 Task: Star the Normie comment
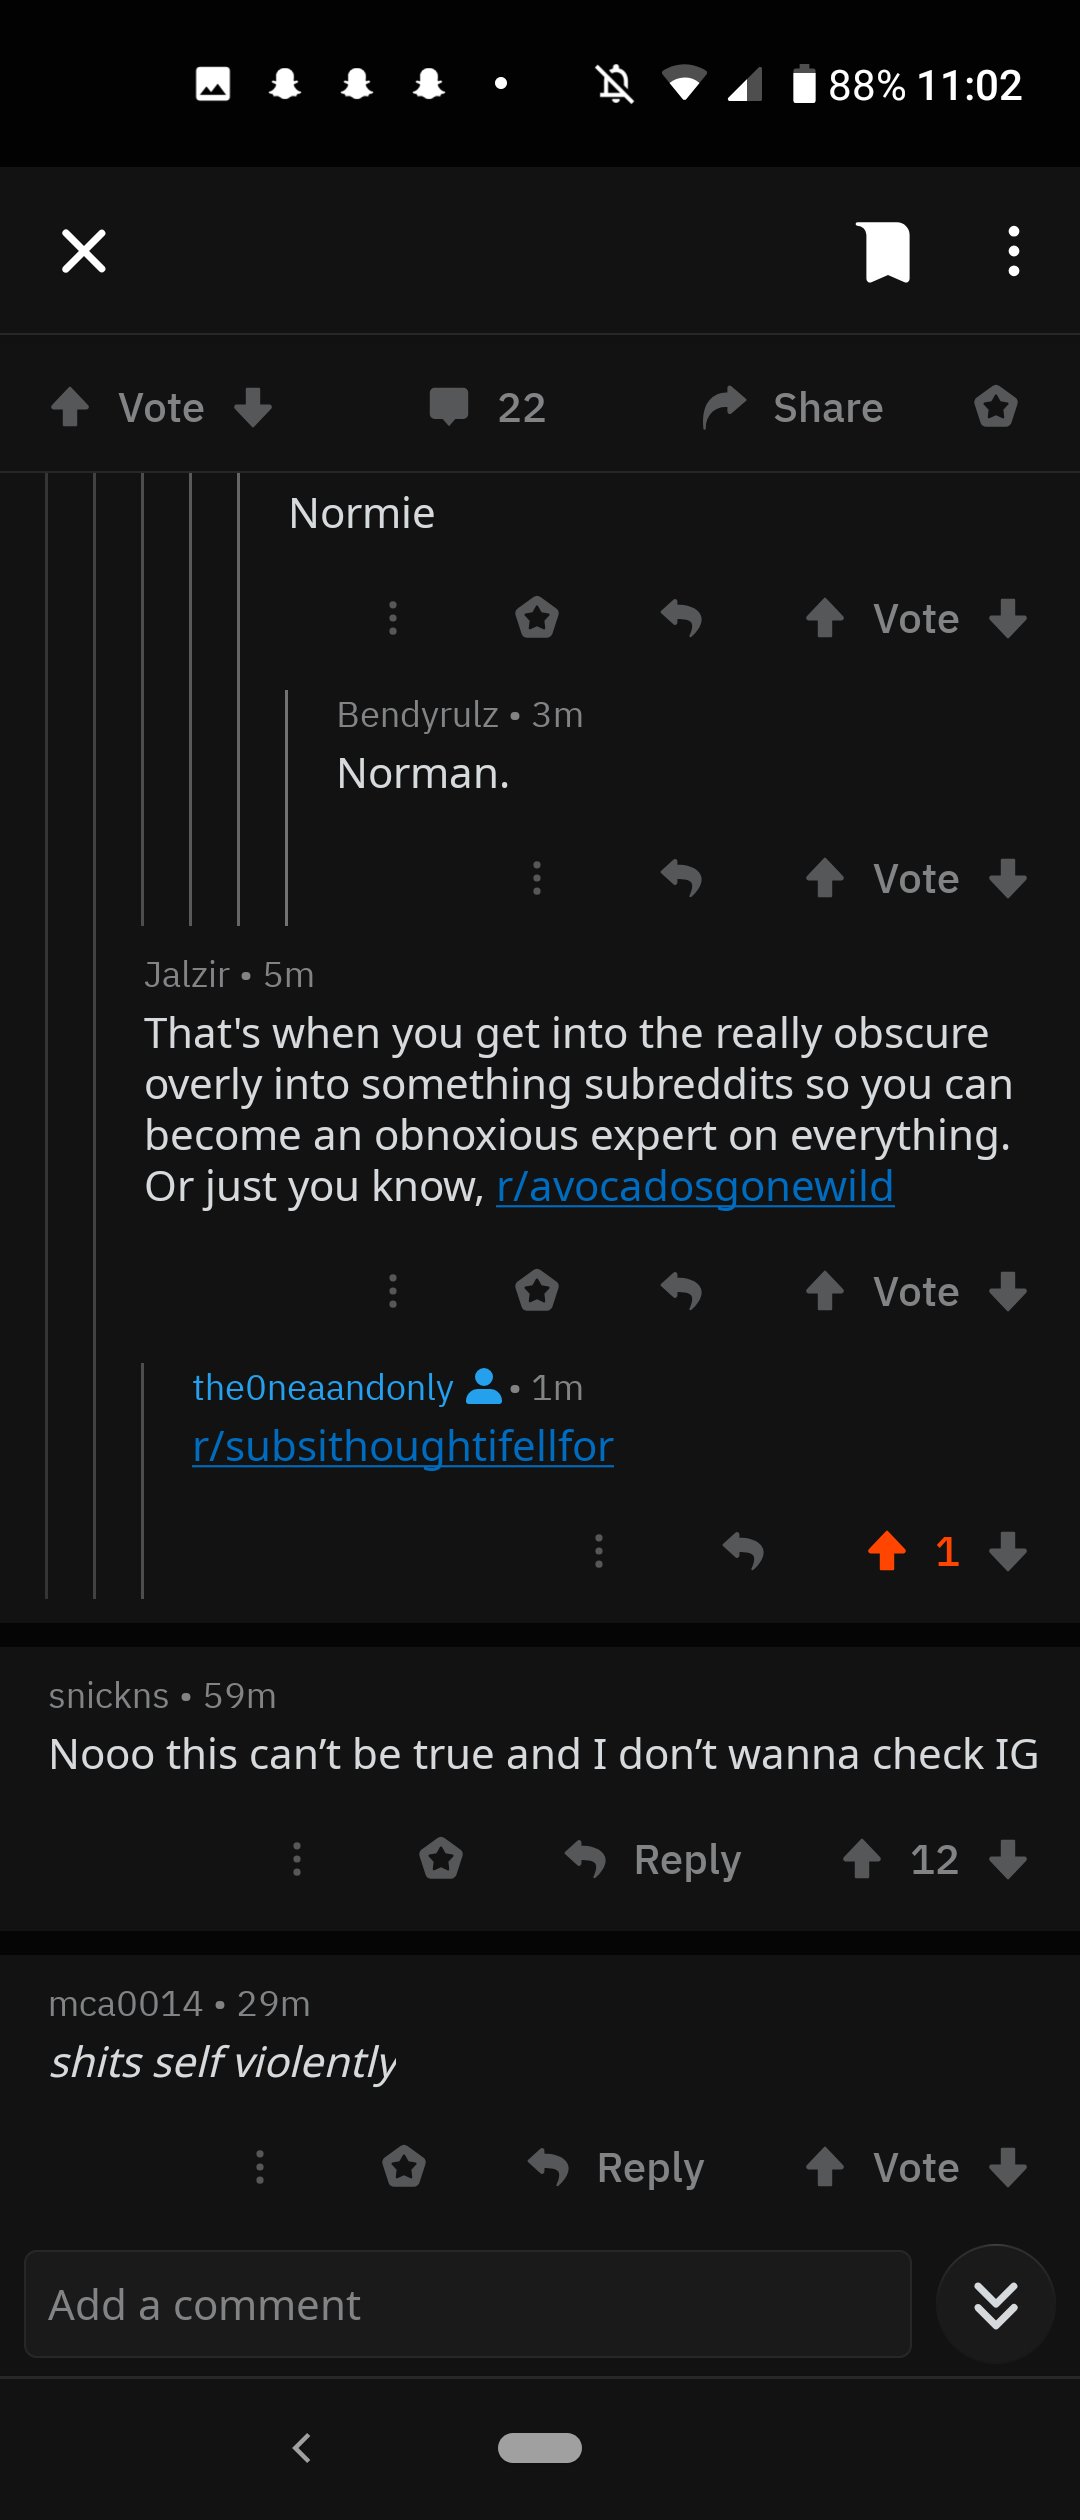point(536,618)
